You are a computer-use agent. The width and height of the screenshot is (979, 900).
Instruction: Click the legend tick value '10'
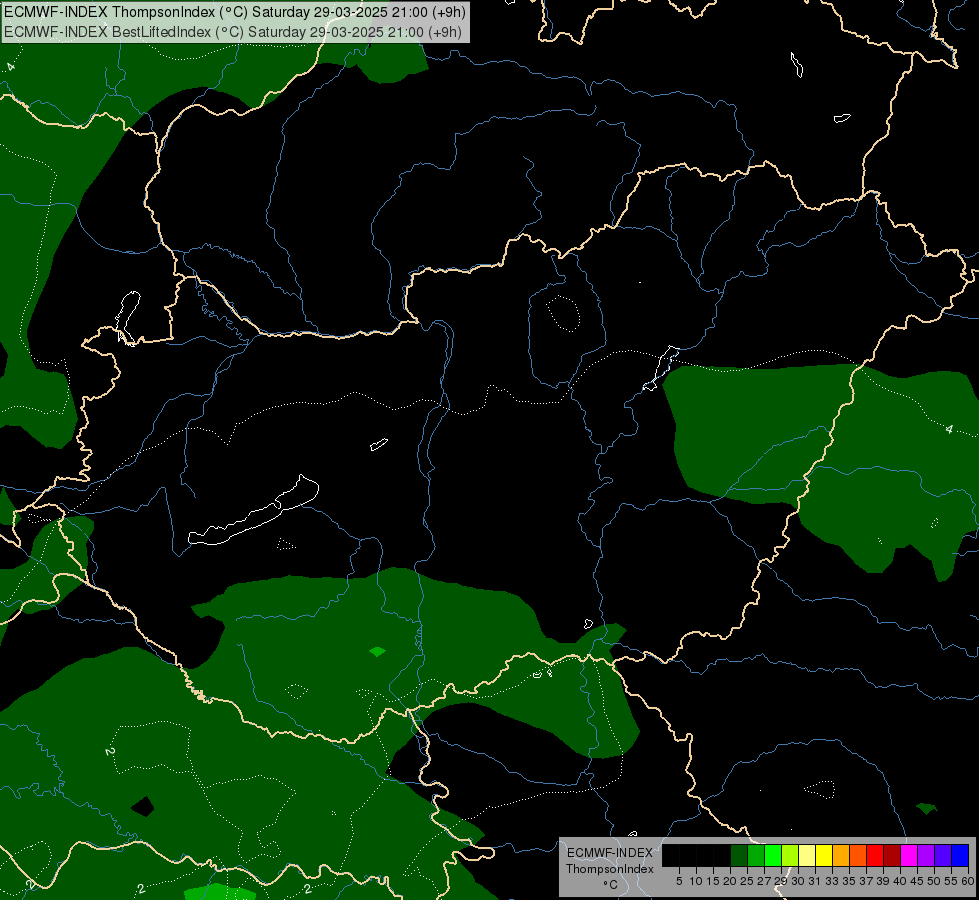pyautogui.click(x=696, y=881)
